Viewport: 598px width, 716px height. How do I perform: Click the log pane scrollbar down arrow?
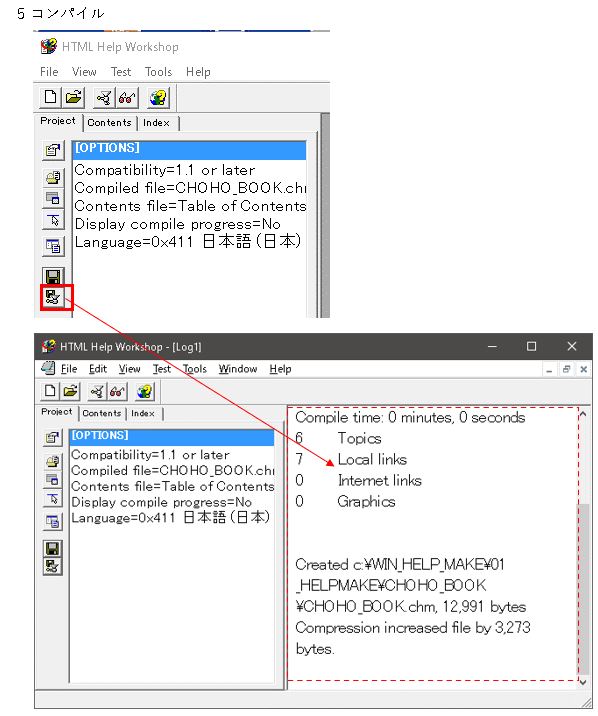click(x=583, y=682)
